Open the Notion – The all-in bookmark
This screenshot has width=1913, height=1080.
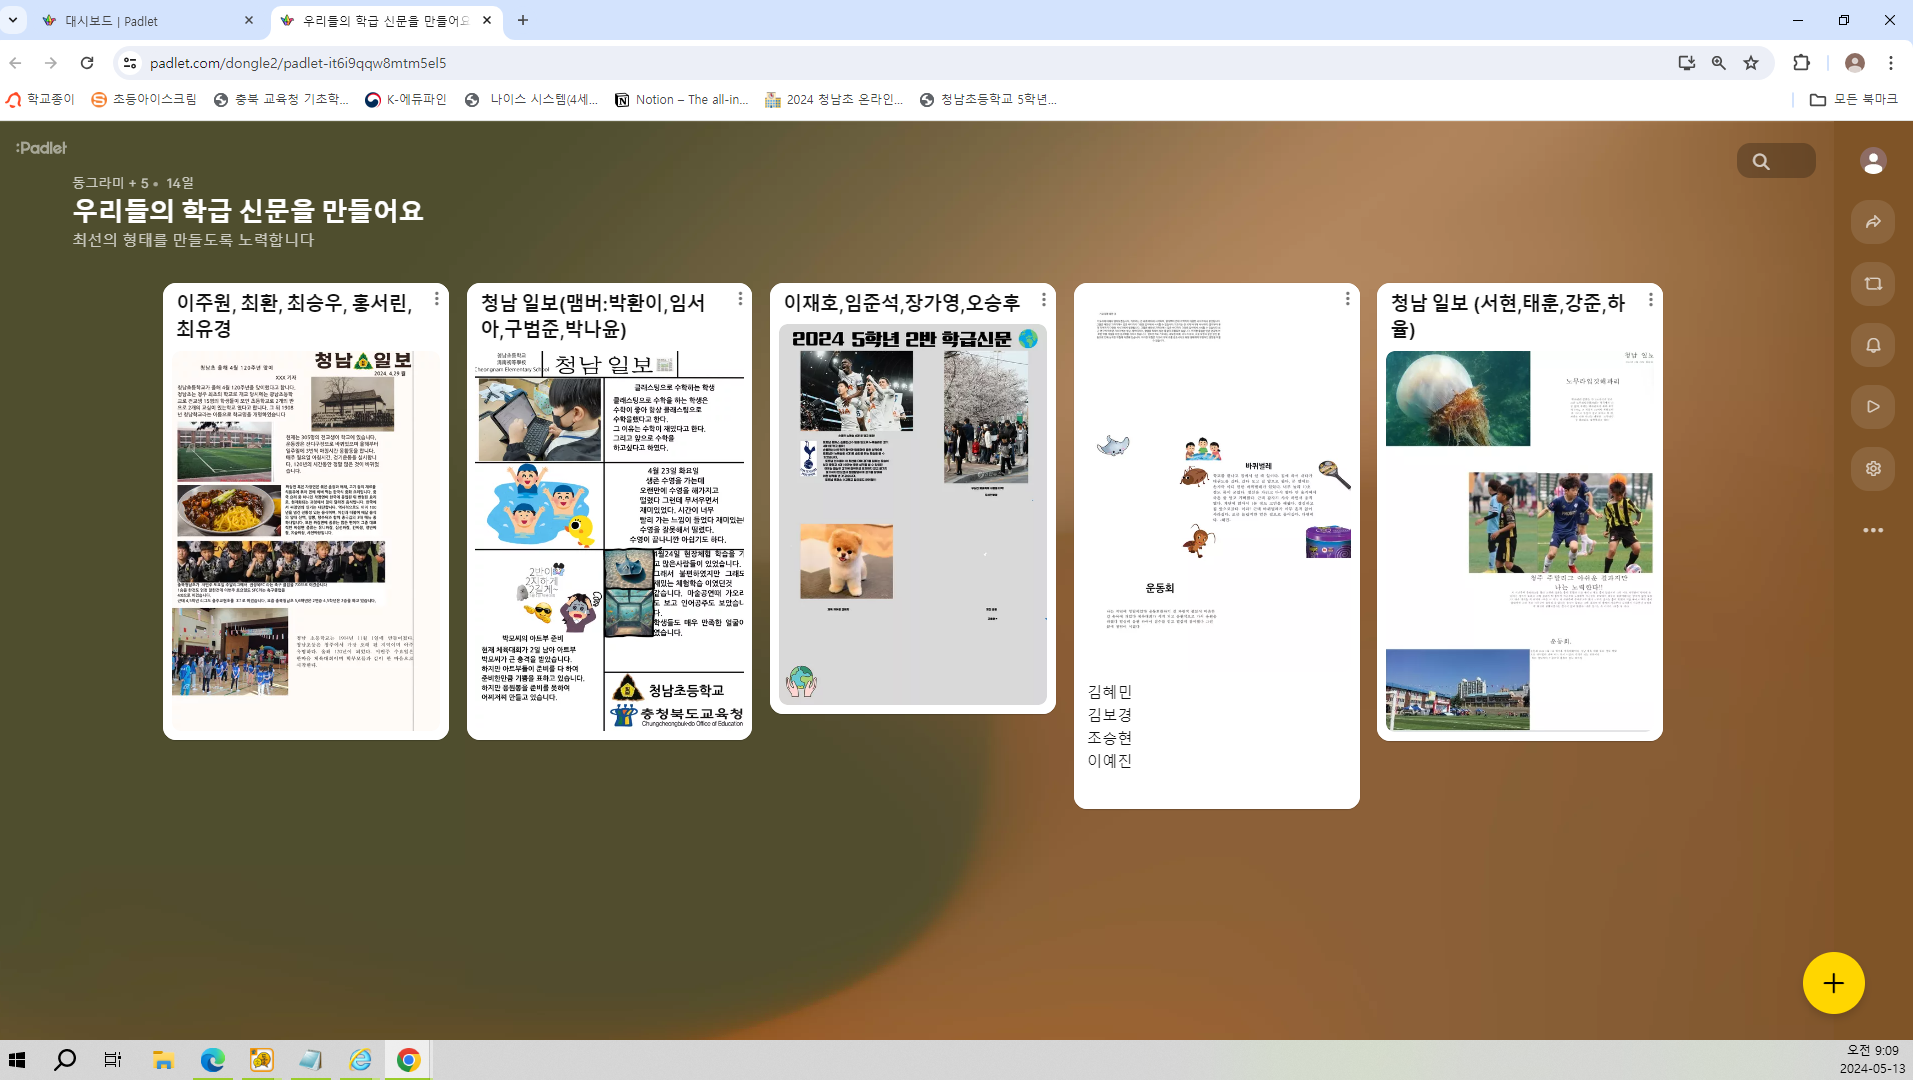tap(681, 99)
